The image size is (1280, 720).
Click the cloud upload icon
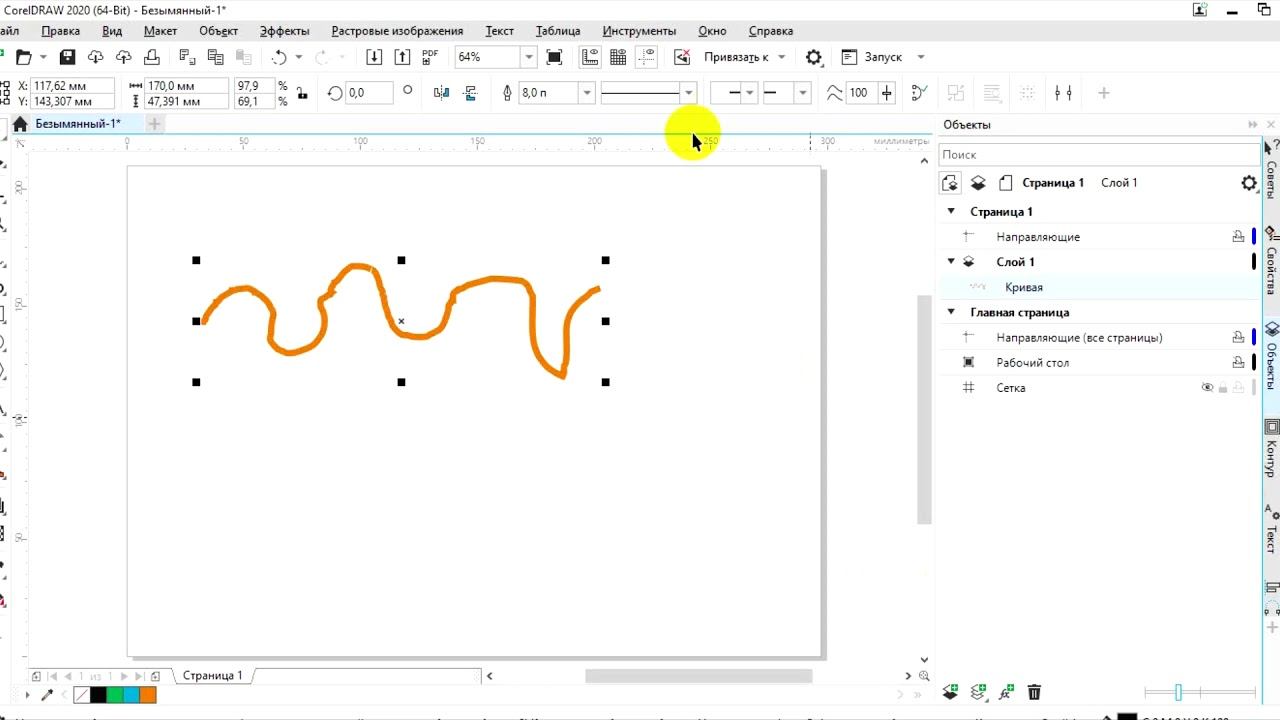pyautogui.click(x=123, y=57)
